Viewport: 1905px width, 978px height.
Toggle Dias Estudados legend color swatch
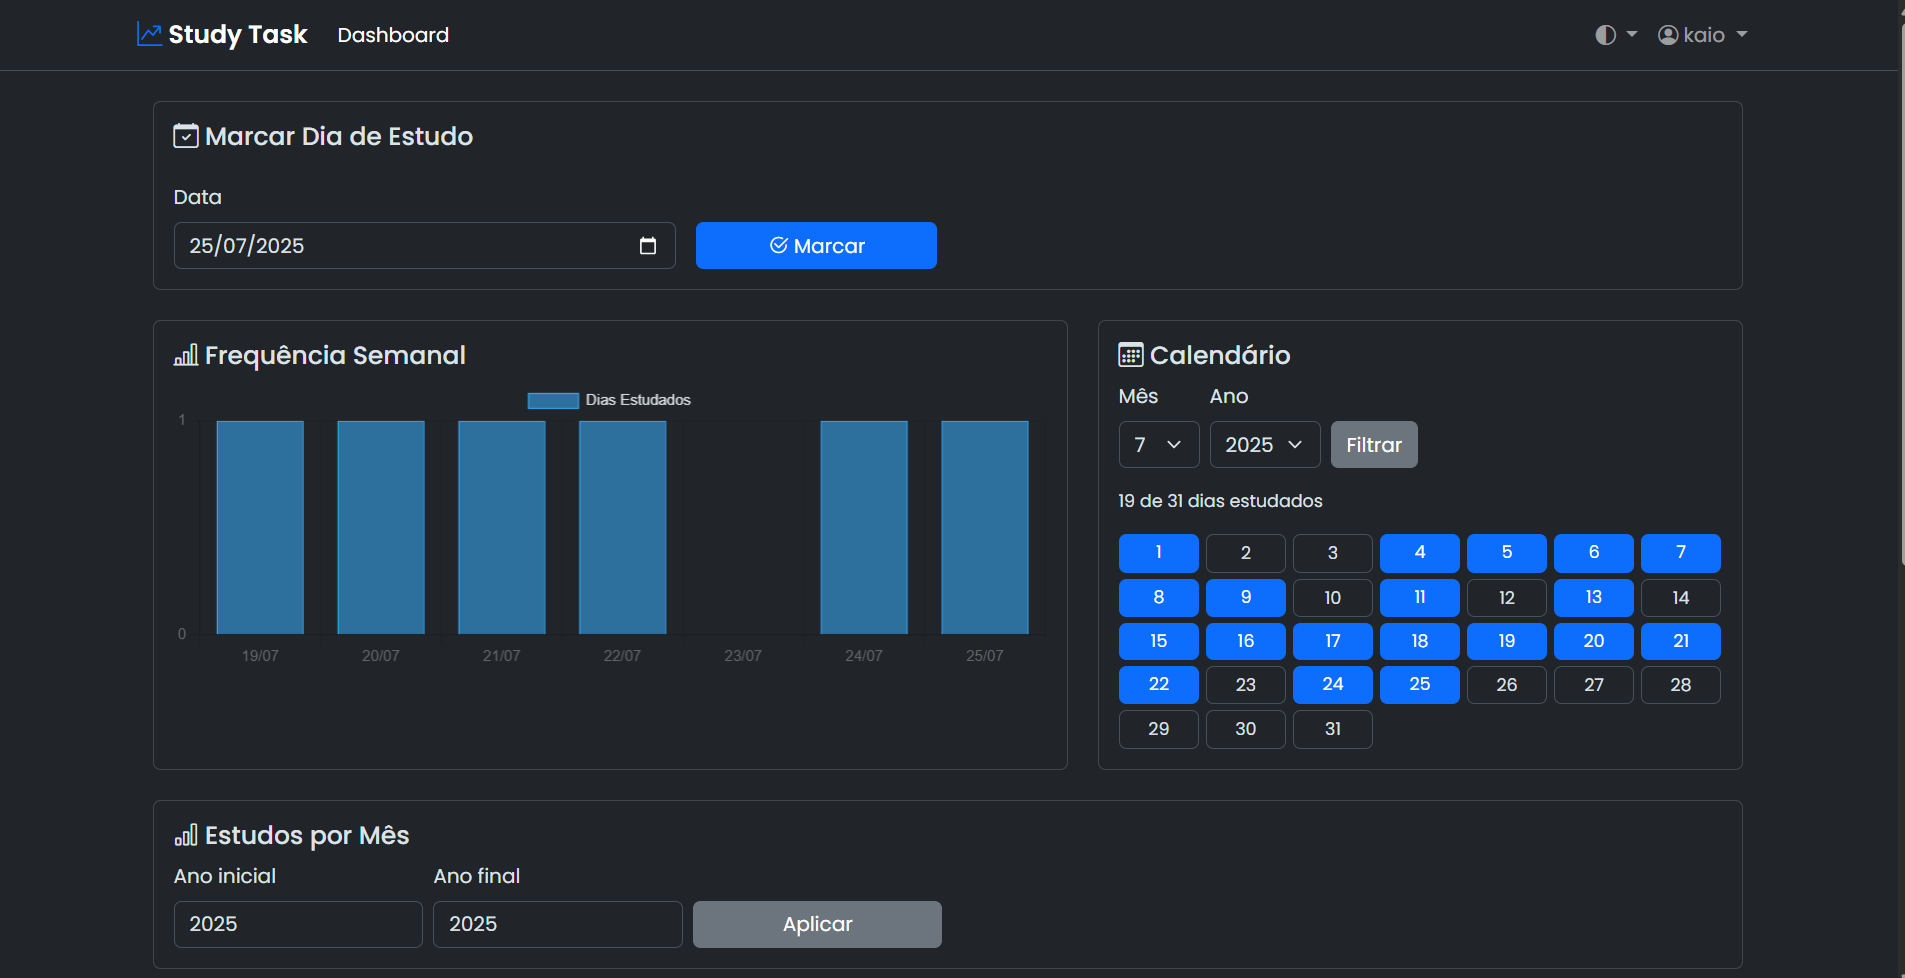click(x=553, y=400)
